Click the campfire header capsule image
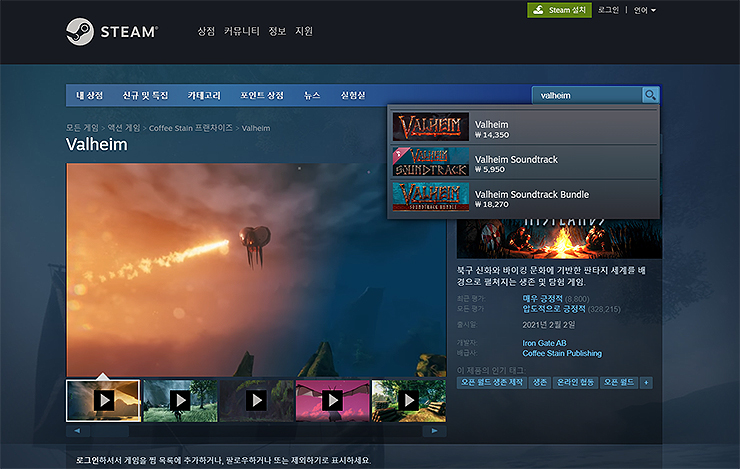Image resolution: width=740 pixels, height=469 pixels. (x=559, y=239)
